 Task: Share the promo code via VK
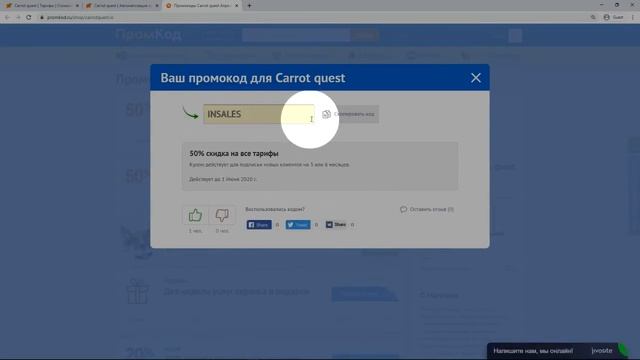click(x=336, y=224)
